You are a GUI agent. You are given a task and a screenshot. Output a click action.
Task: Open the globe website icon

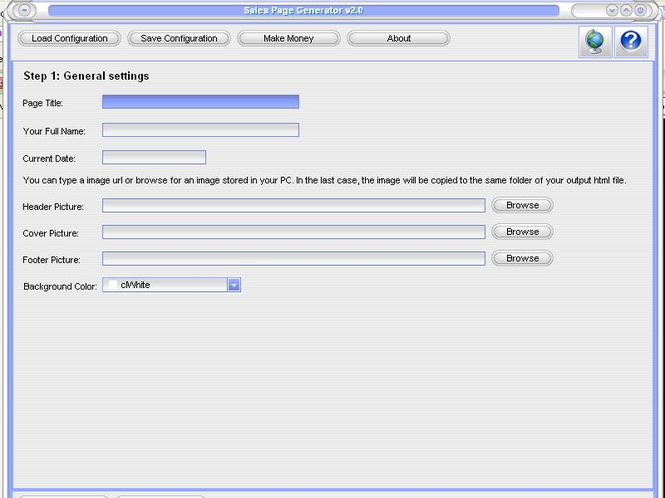(595, 41)
